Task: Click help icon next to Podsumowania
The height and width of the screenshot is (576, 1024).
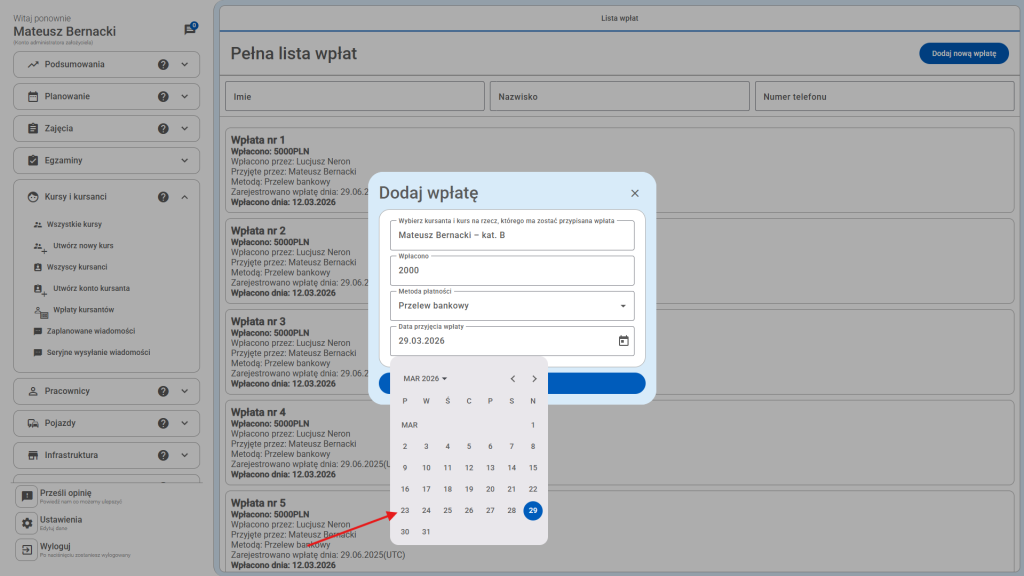Action: pos(163,65)
